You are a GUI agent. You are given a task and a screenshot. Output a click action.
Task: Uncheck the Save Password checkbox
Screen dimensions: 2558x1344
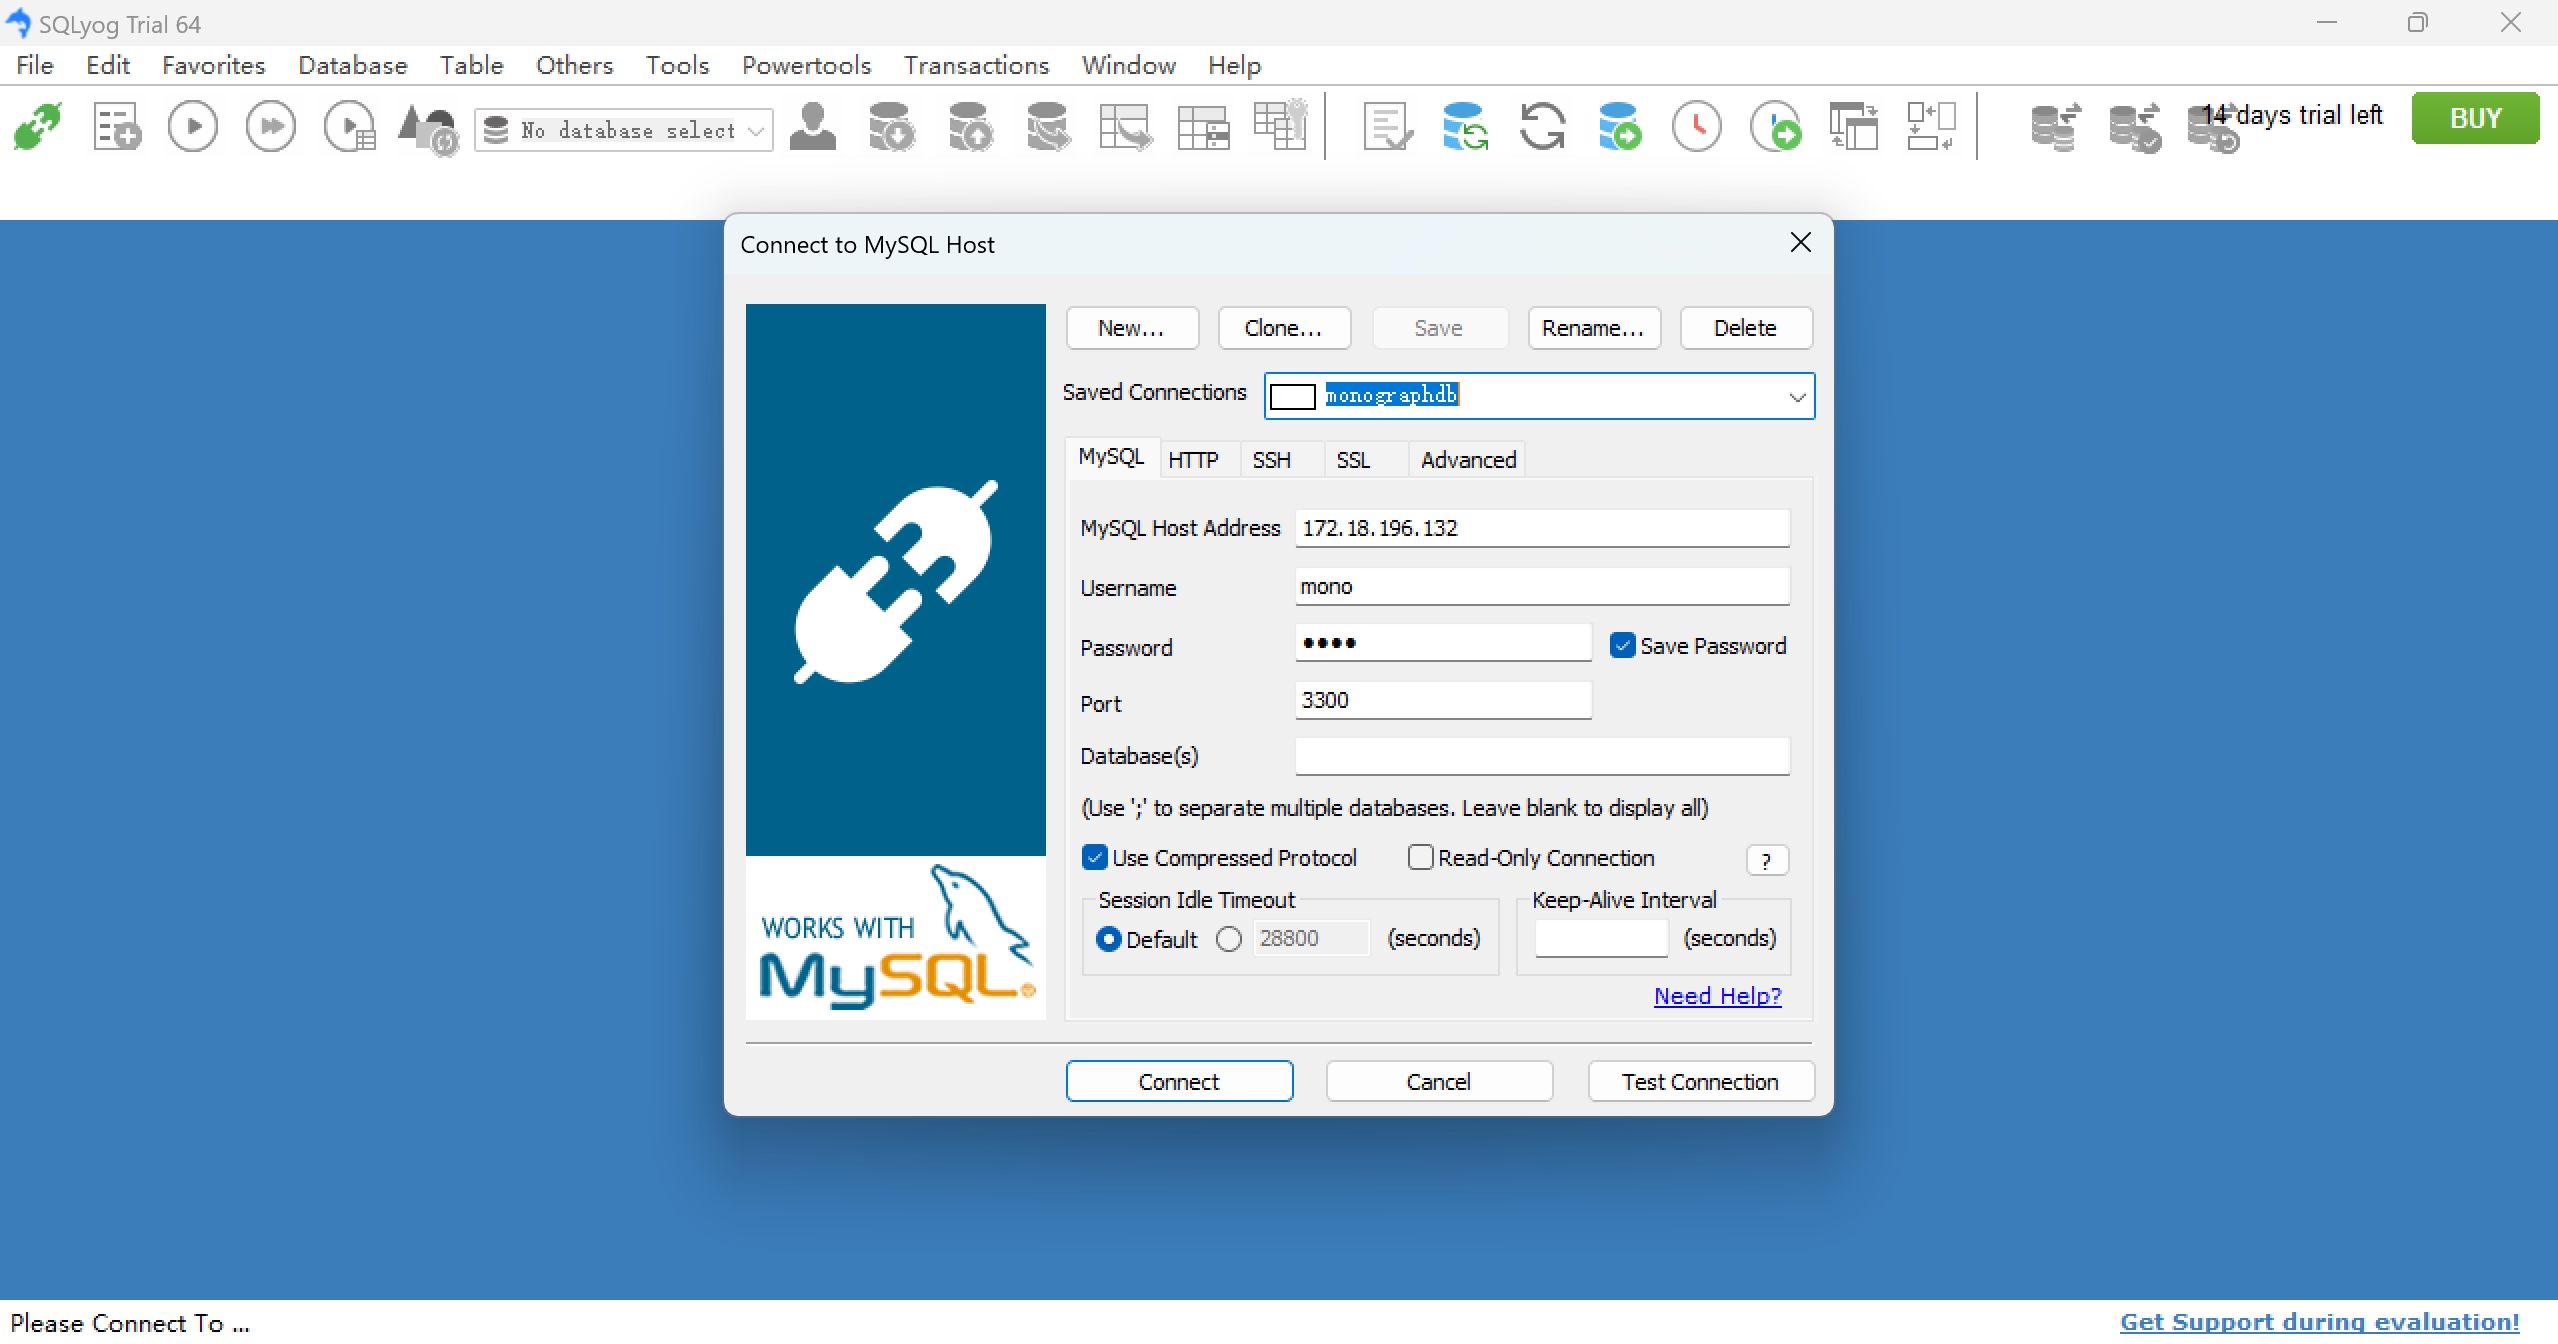[1622, 646]
